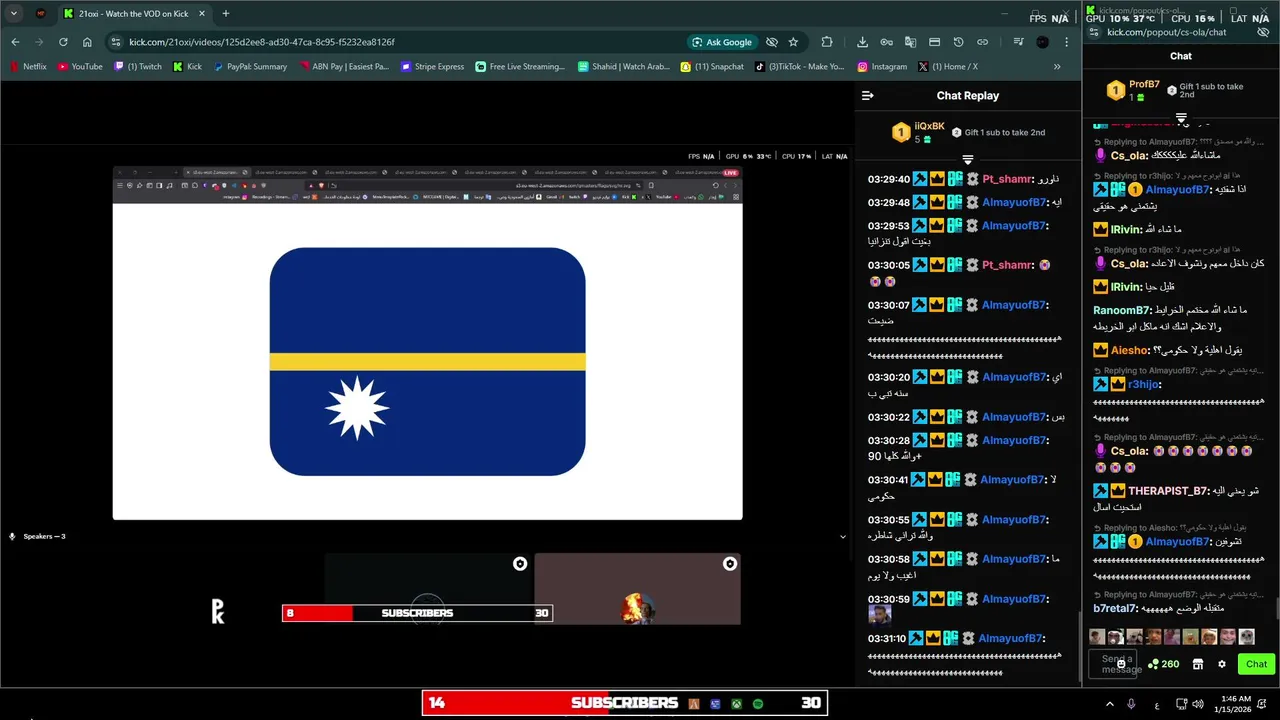Click the 260 channel points balance
The image size is (1280, 720).
[x=1164, y=664]
